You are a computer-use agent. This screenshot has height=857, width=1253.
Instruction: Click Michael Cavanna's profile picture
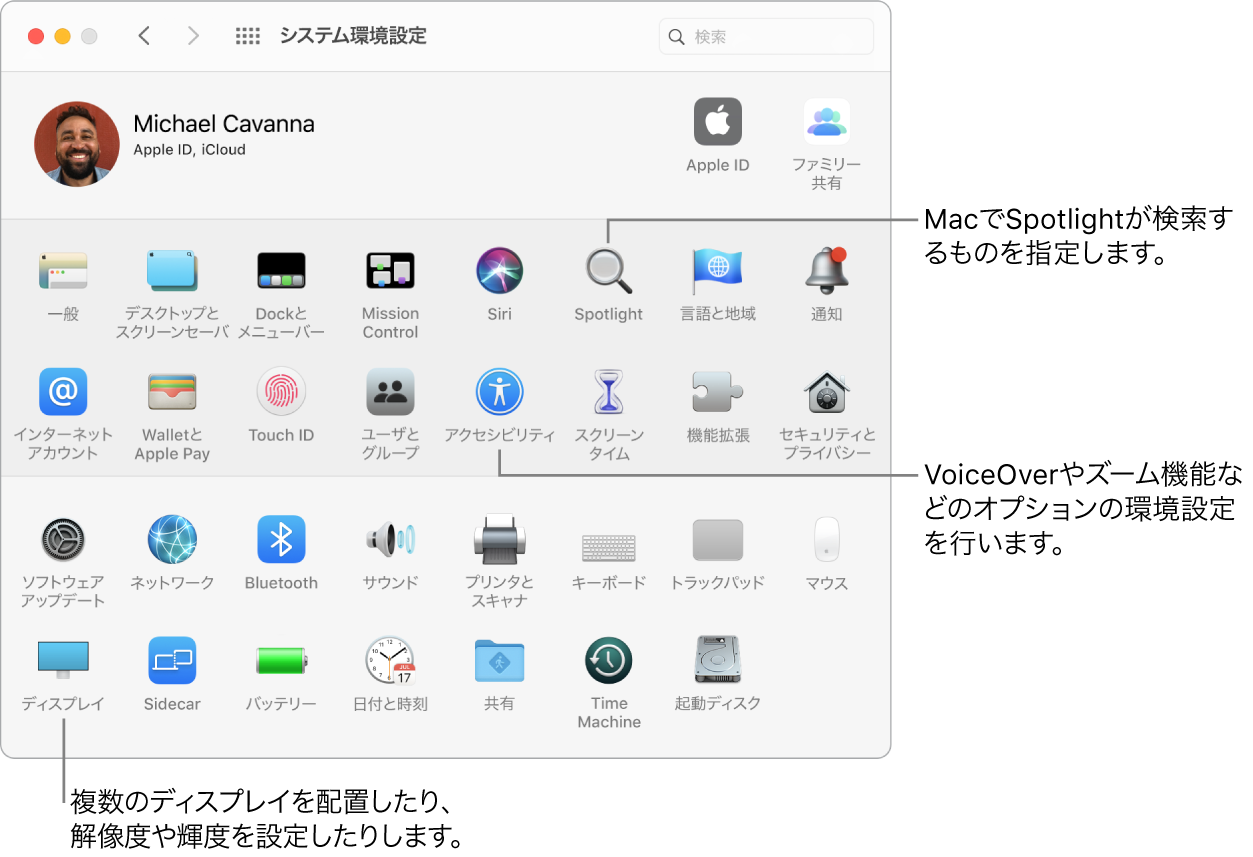coord(77,143)
